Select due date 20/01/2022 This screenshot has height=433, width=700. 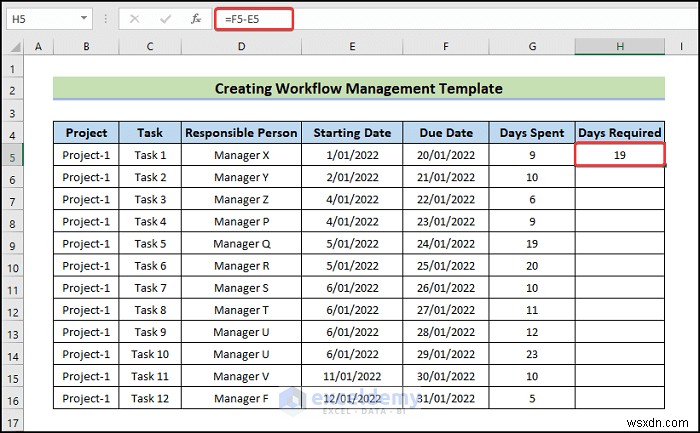[446, 155]
